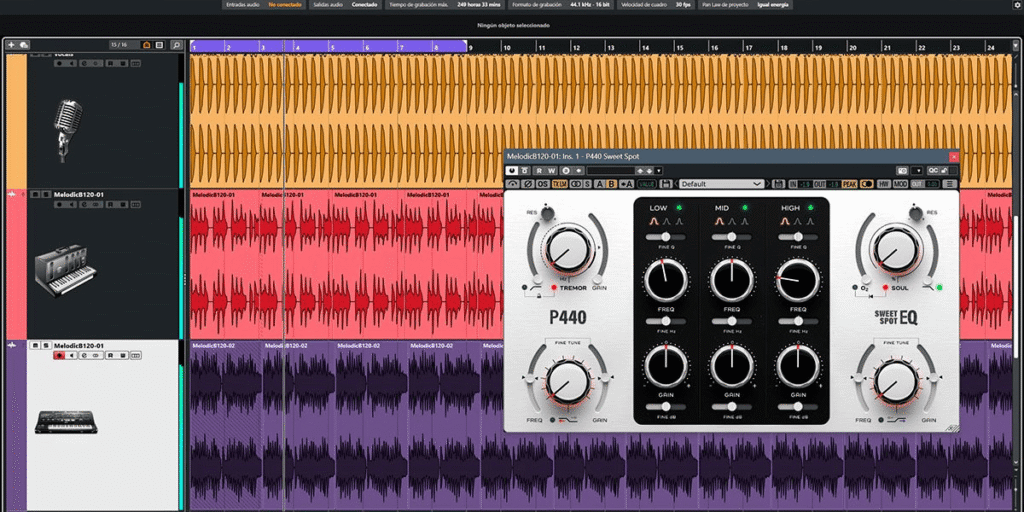The image size is (1024, 512).
Task: Open Pan Law de proyecto setting
Action: (744, 5)
